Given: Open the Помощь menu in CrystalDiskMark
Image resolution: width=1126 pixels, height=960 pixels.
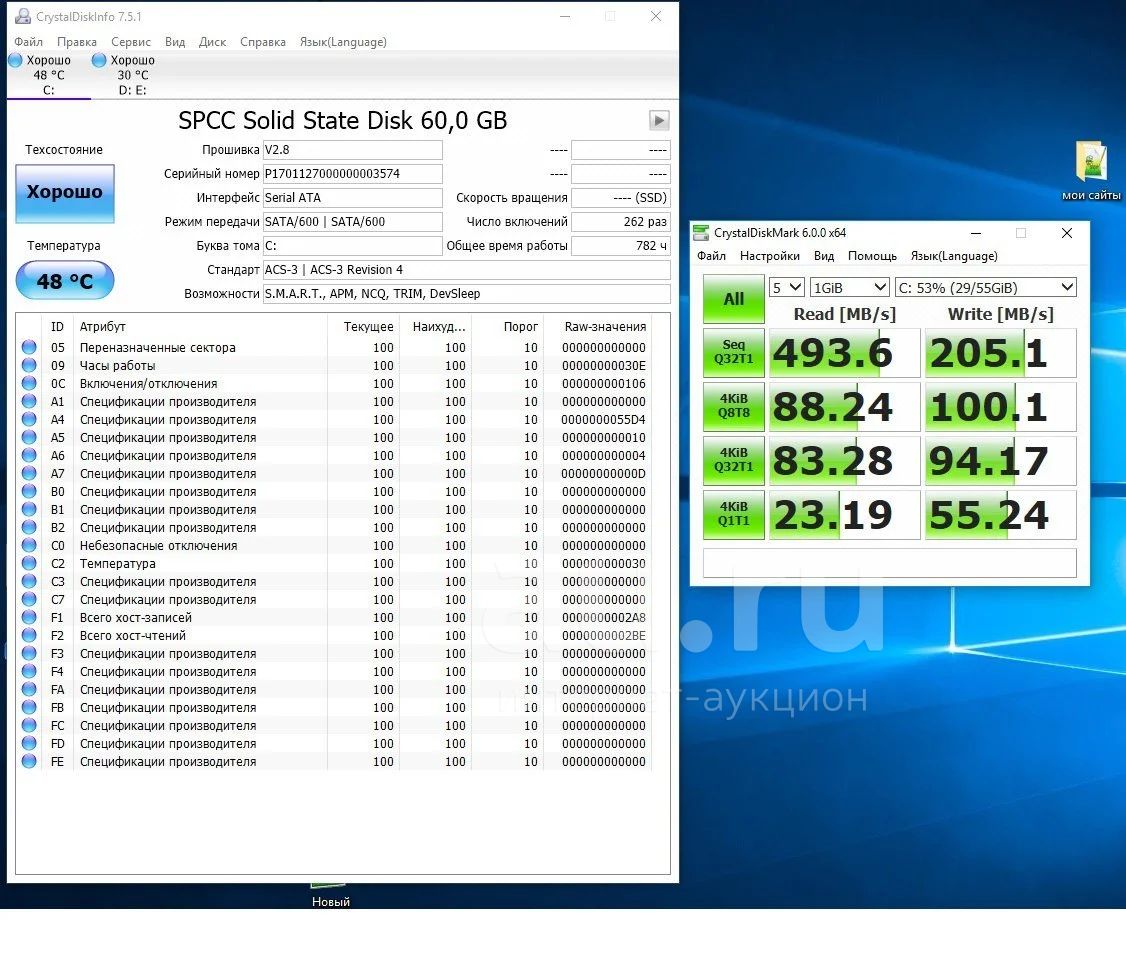Looking at the screenshot, I should [873, 256].
